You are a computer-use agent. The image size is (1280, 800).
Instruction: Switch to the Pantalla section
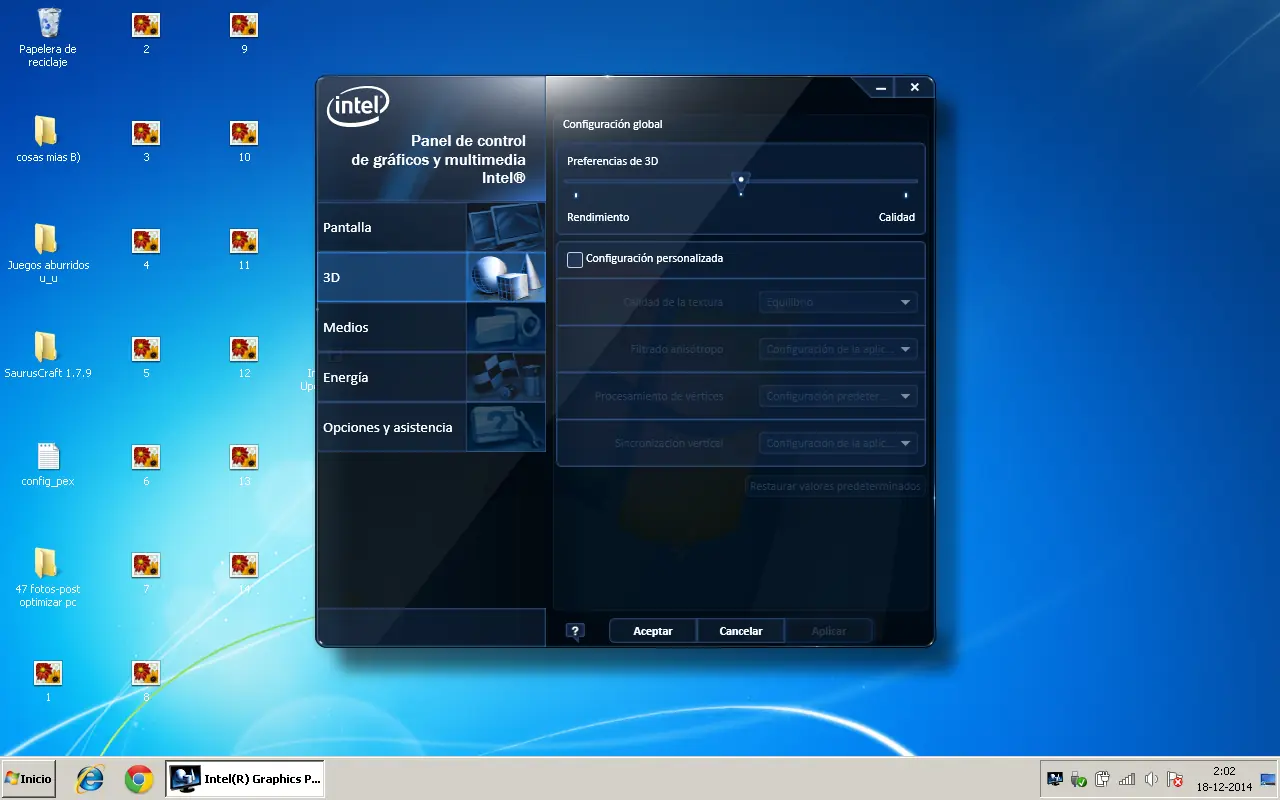pos(431,227)
